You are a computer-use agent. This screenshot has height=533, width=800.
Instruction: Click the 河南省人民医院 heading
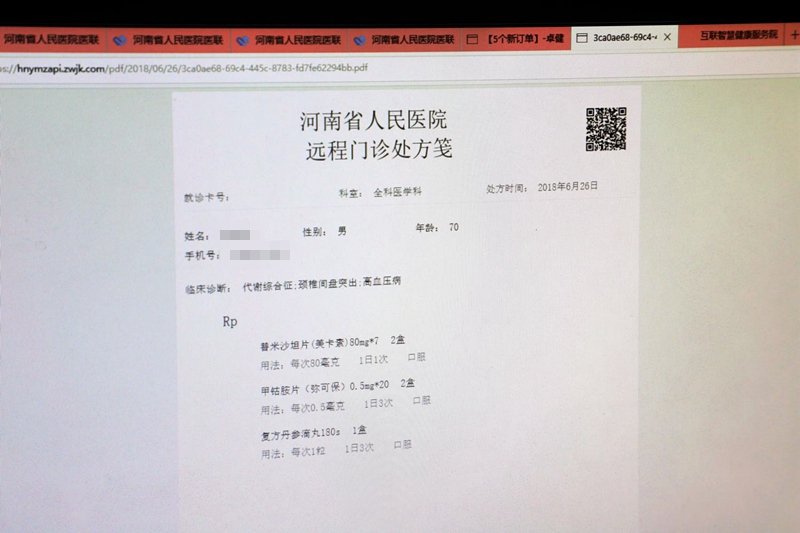click(373, 120)
